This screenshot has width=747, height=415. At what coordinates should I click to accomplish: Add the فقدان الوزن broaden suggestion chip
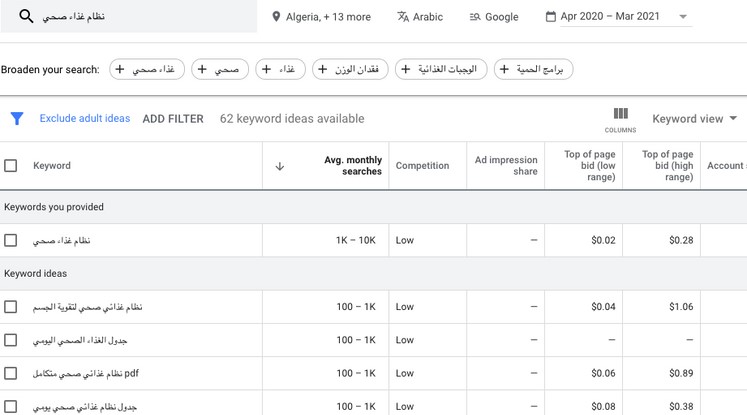[x=350, y=69]
